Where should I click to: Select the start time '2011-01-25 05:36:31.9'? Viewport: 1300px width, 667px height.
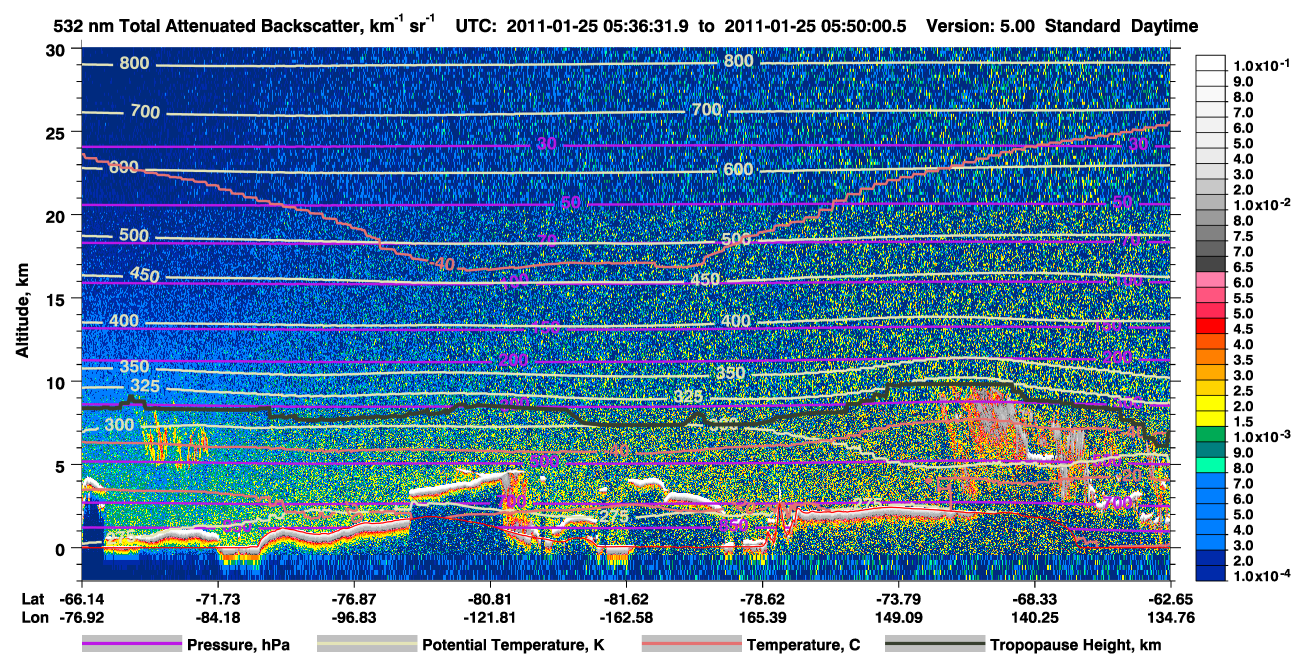(597, 27)
